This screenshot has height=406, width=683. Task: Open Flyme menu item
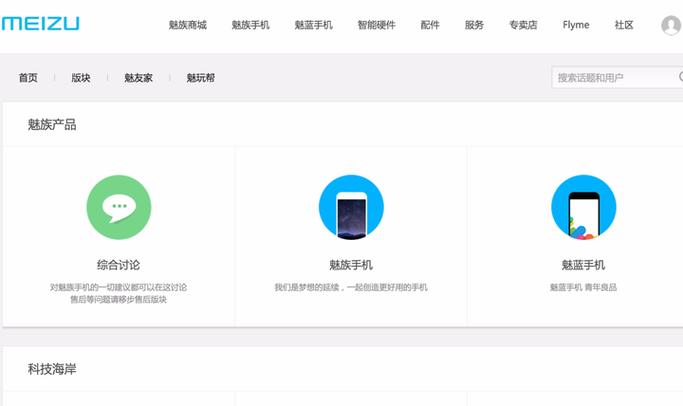[x=576, y=25]
